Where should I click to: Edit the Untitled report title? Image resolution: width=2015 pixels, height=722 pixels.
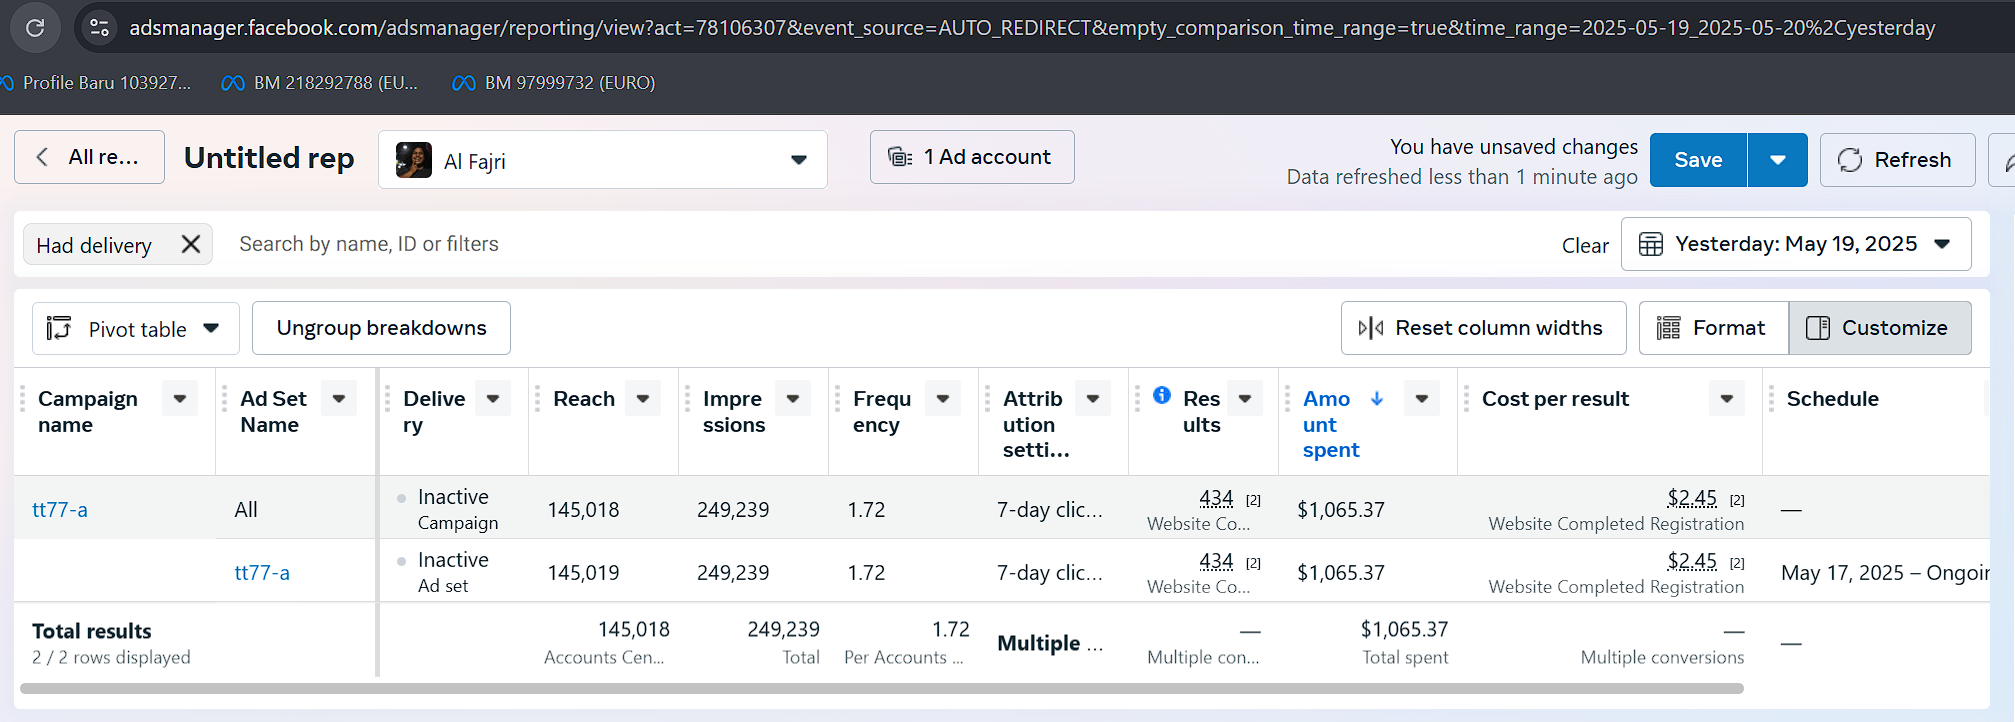click(269, 158)
